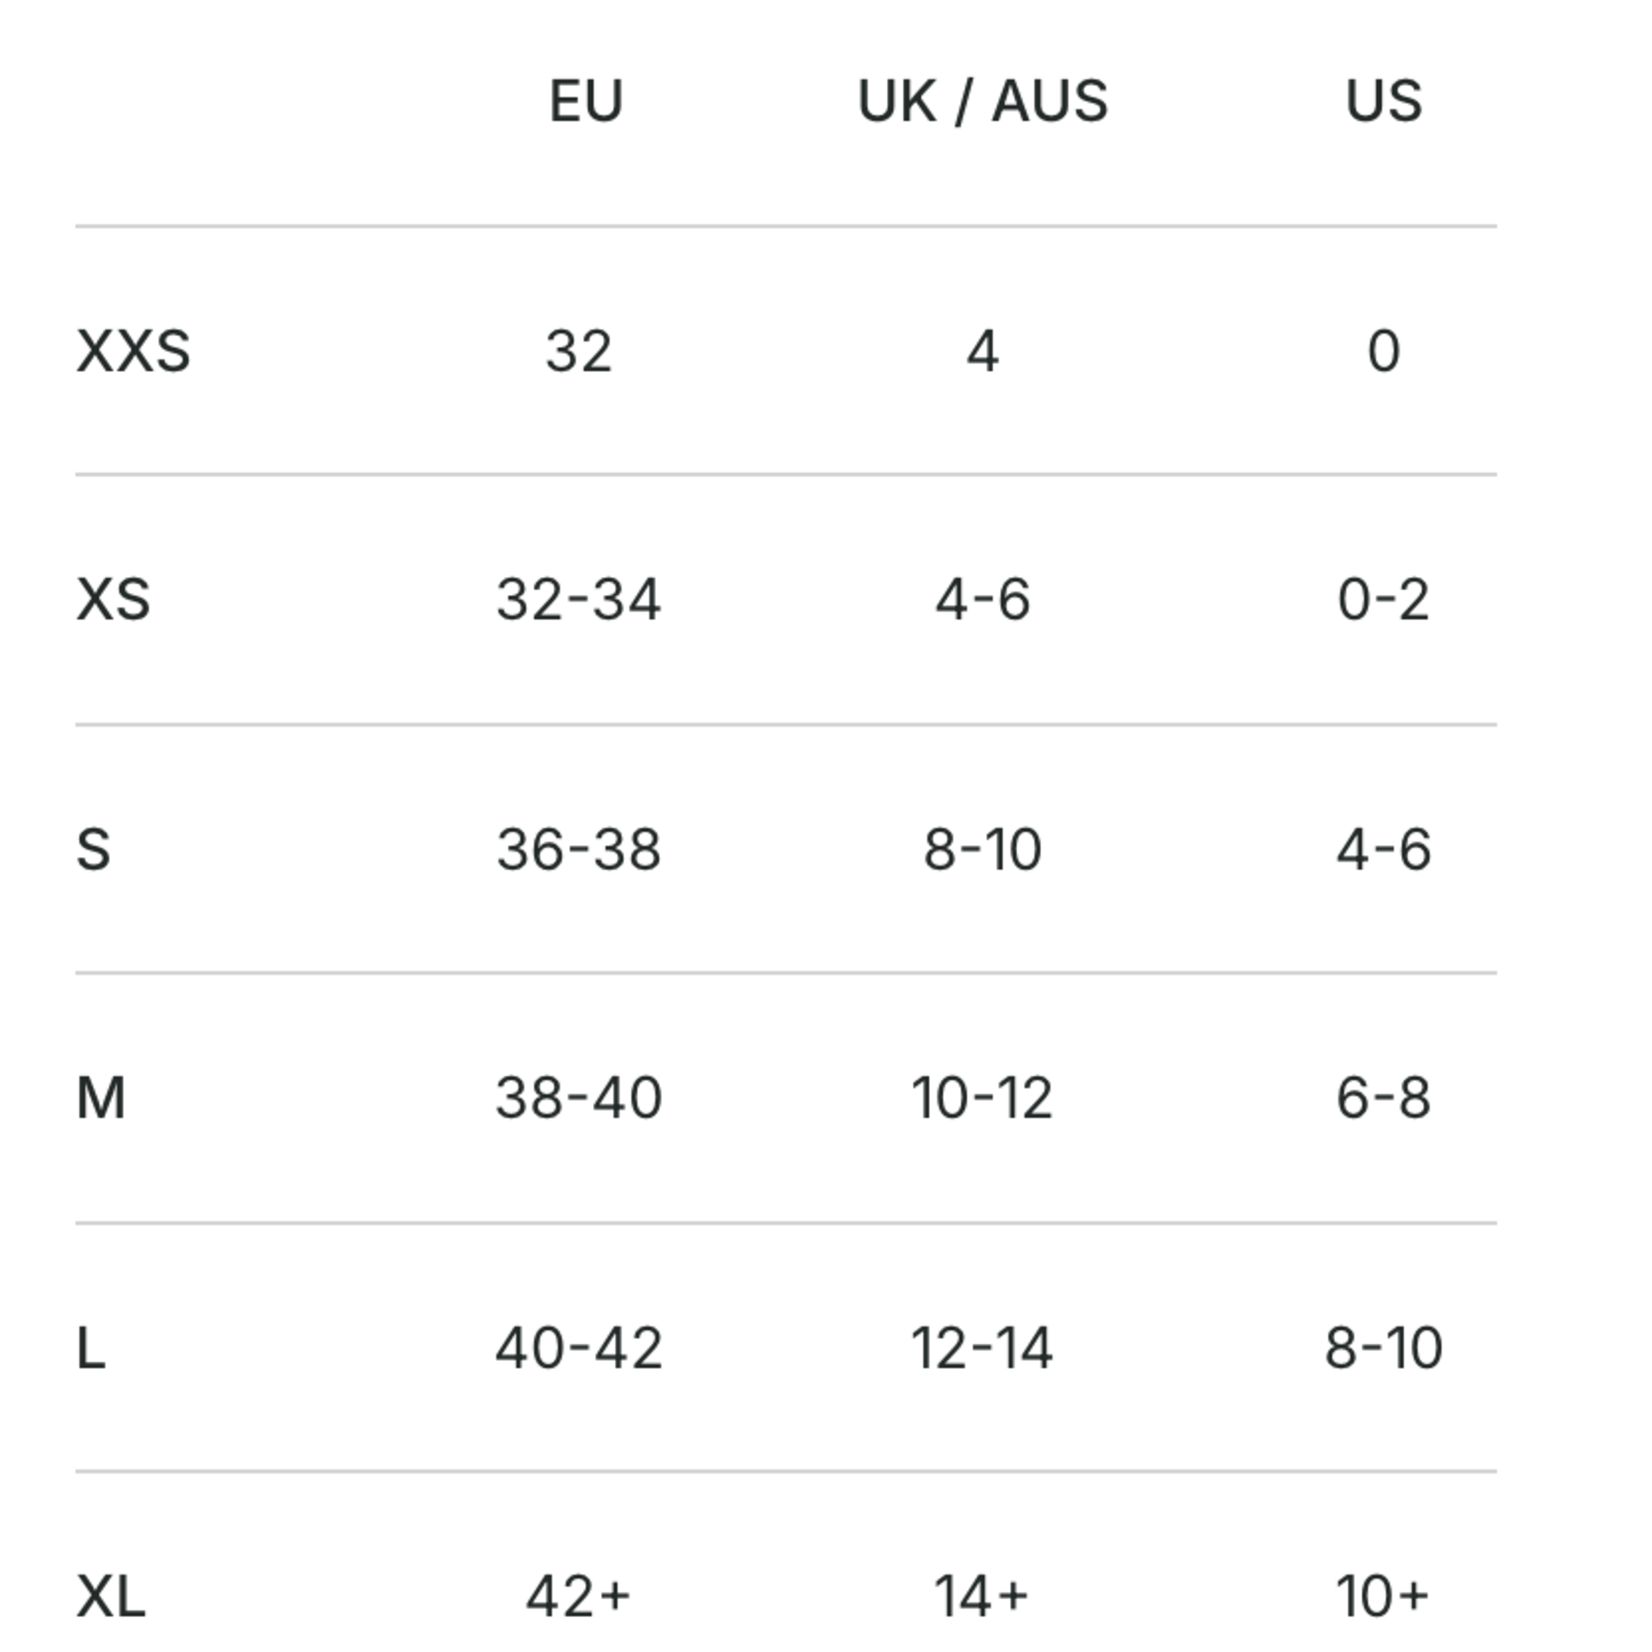Select US value 10+ for XL
The image size is (1652, 1652).
tap(1383, 1596)
